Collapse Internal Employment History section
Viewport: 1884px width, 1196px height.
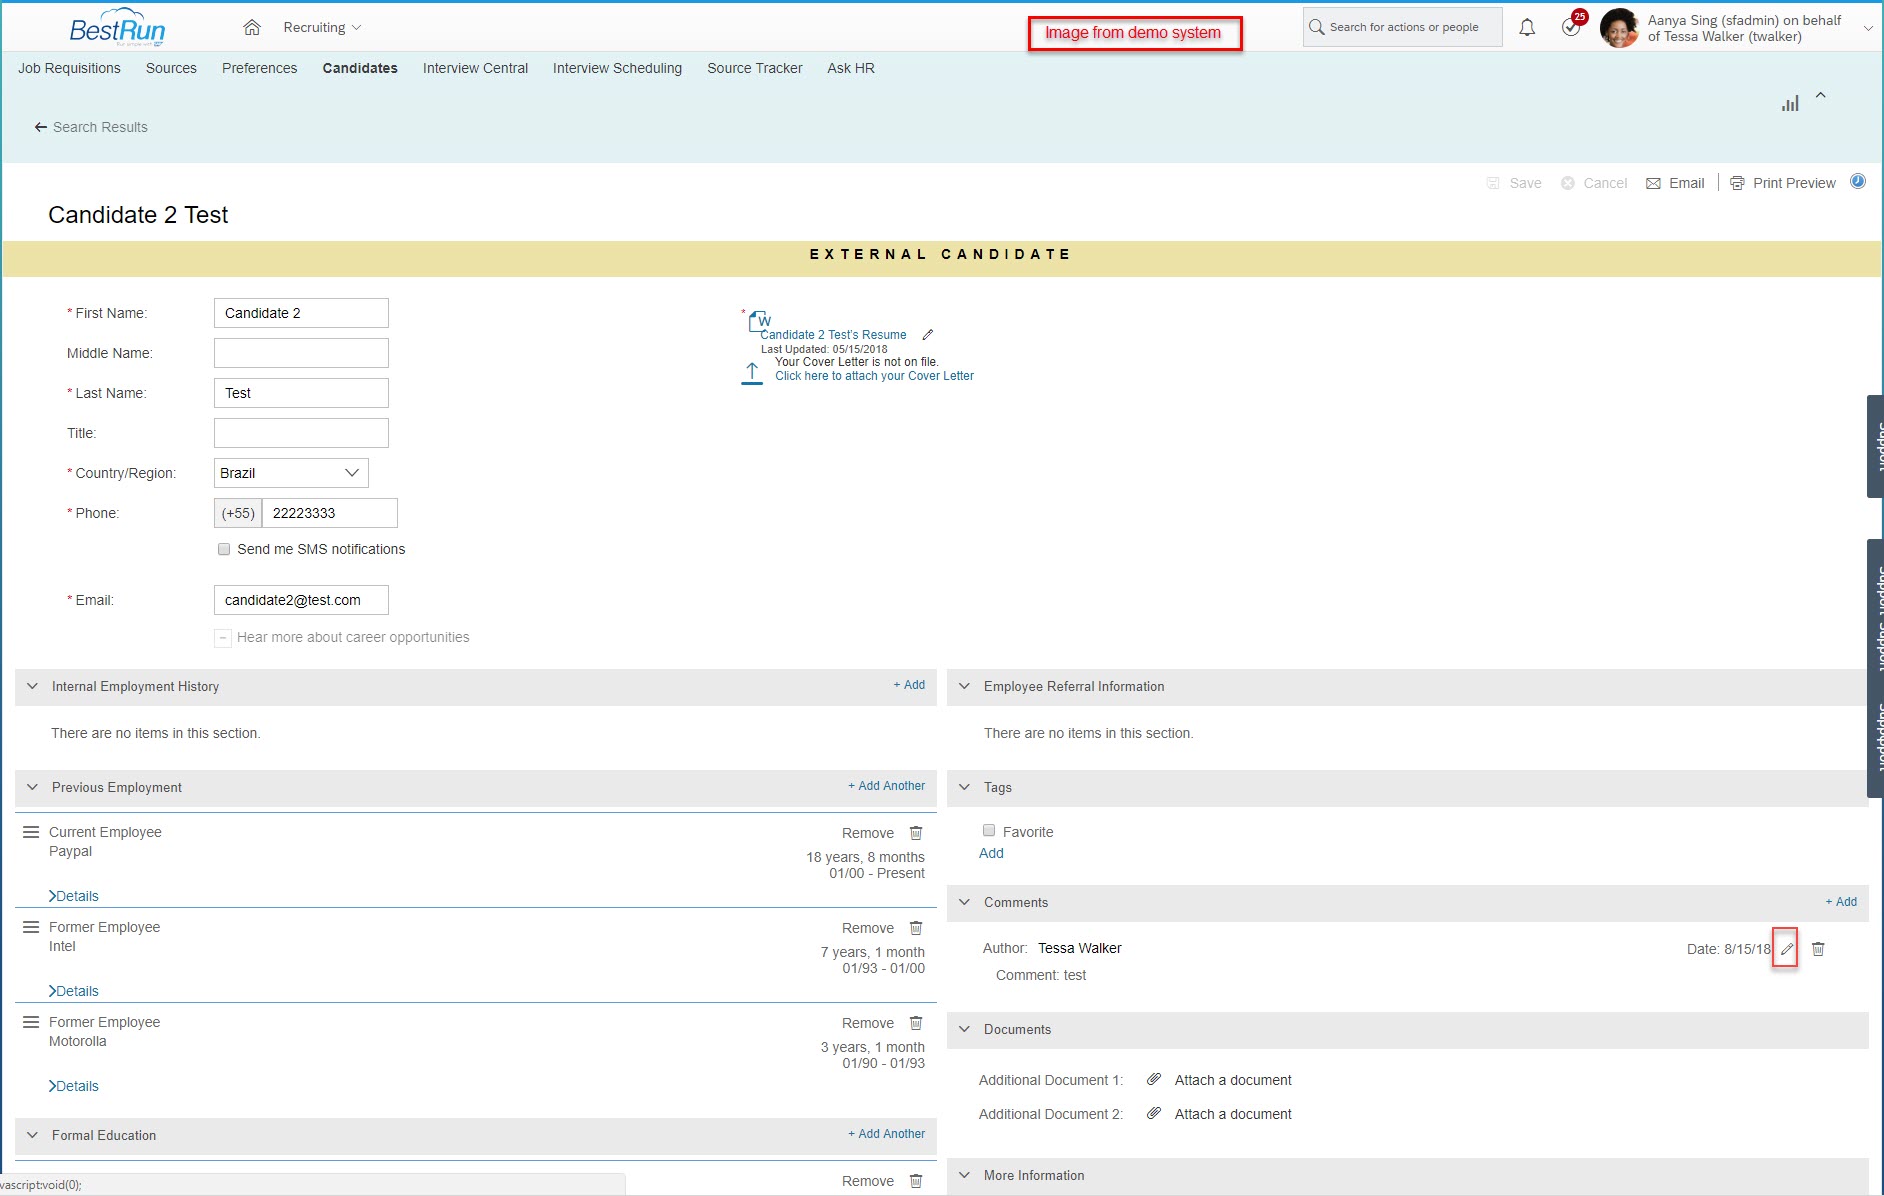click(33, 686)
